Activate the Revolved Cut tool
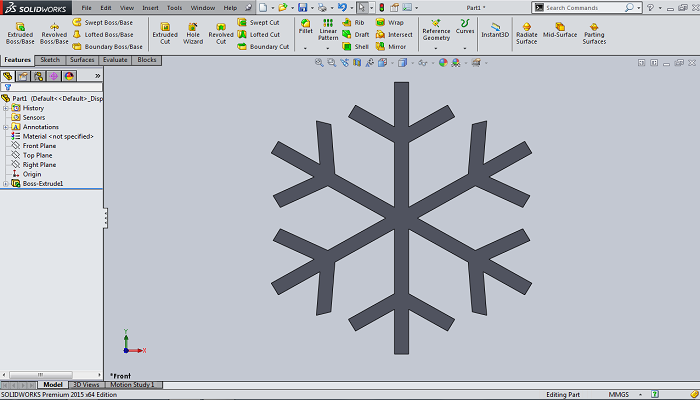The image size is (700, 400). click(x=221, y=33)
